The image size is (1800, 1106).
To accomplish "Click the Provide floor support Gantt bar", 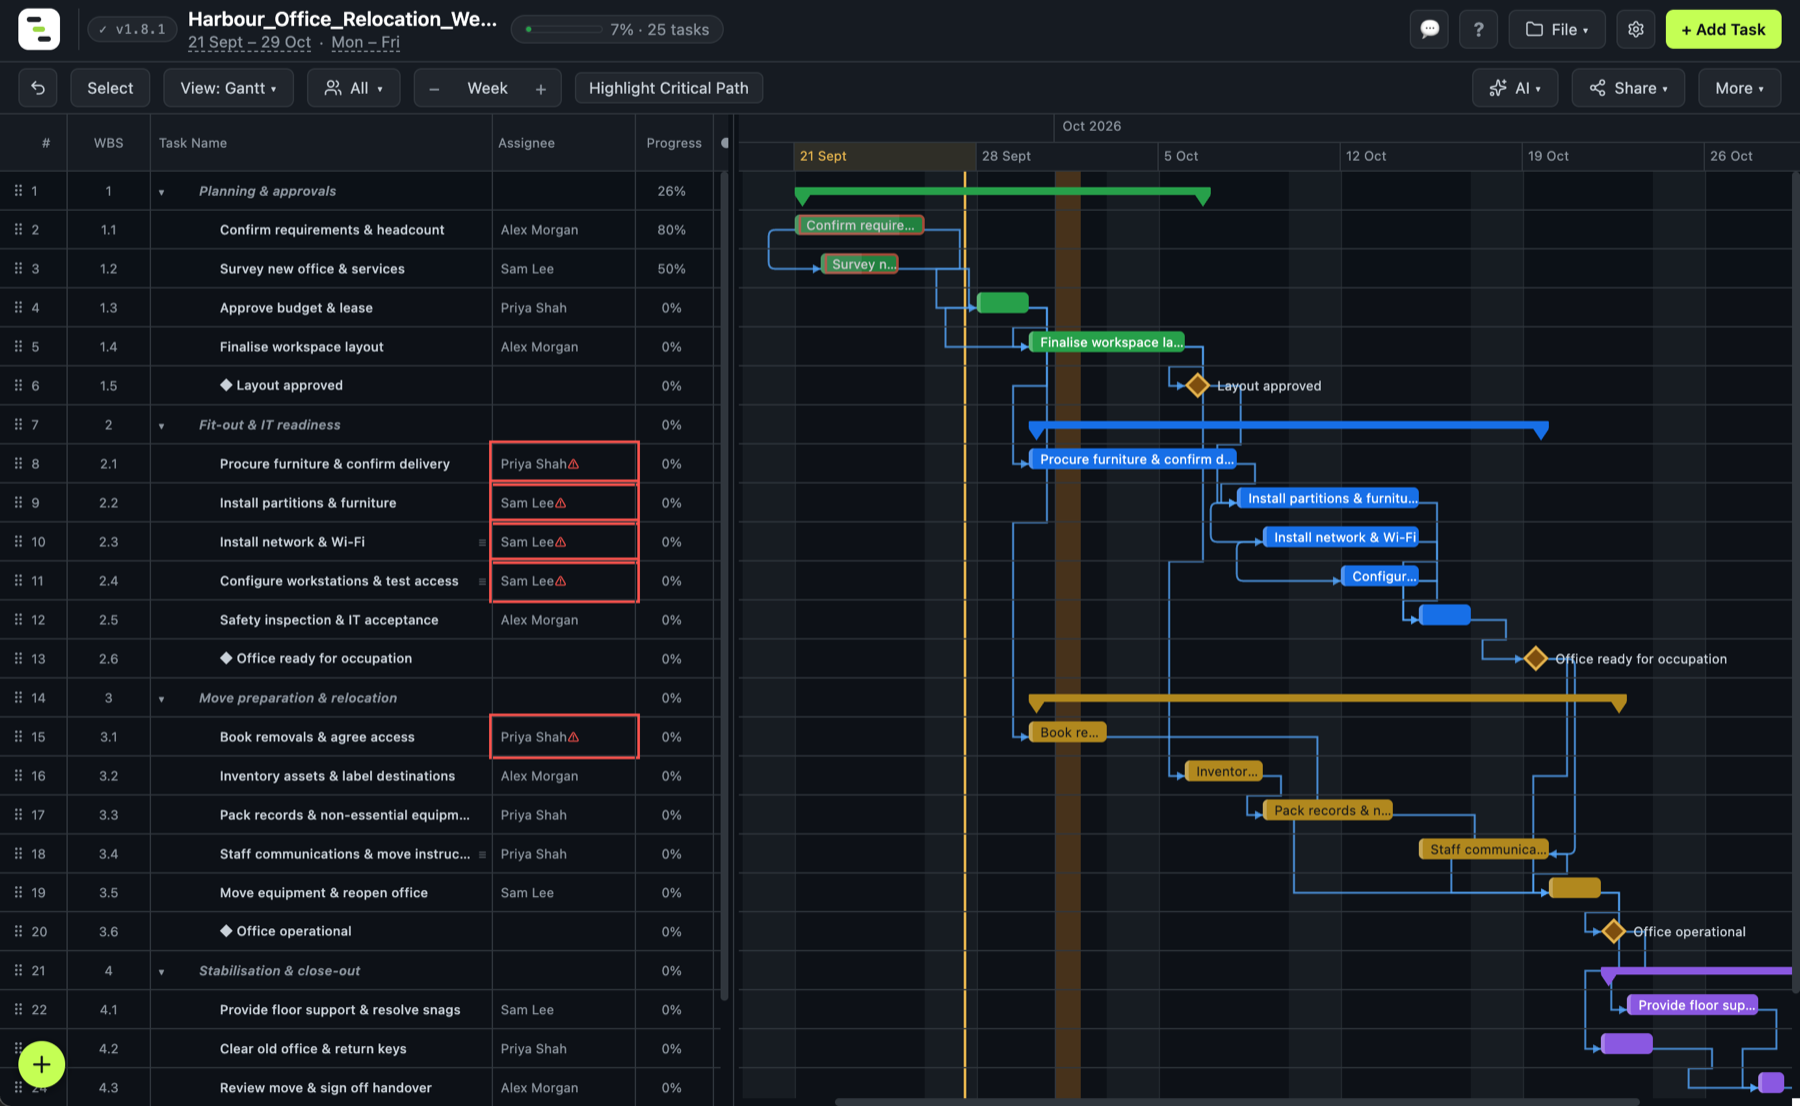I will [1692, 1005].
